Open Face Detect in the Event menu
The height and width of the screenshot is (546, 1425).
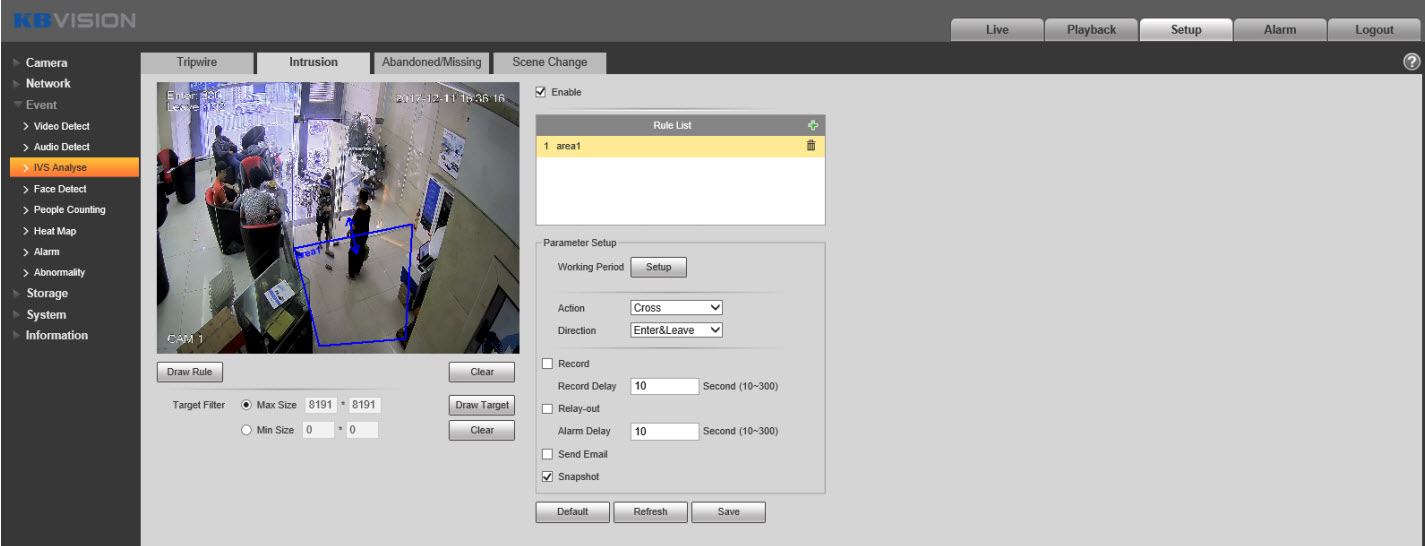tap(60, 189)
